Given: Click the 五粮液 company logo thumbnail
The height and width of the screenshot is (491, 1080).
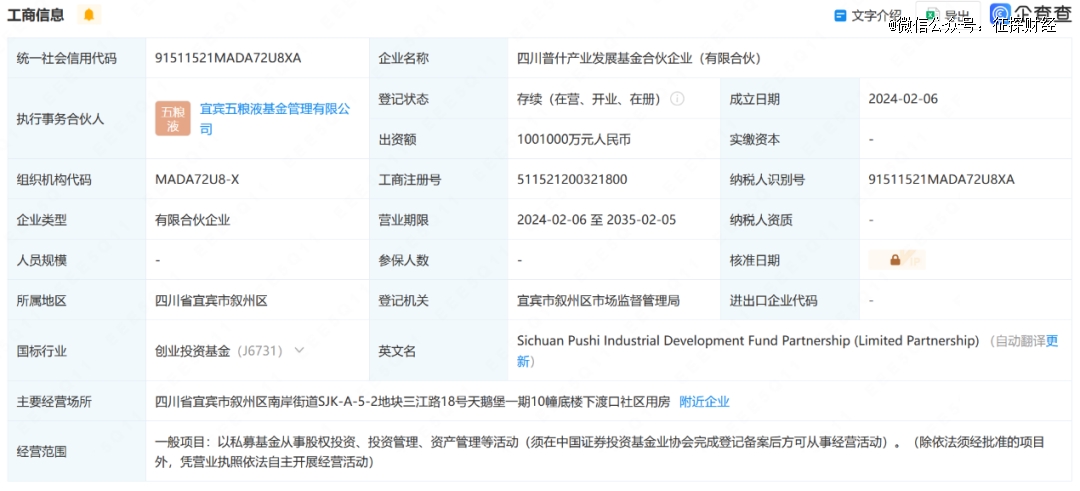Looking at the screenshot, I should [173, 118].
